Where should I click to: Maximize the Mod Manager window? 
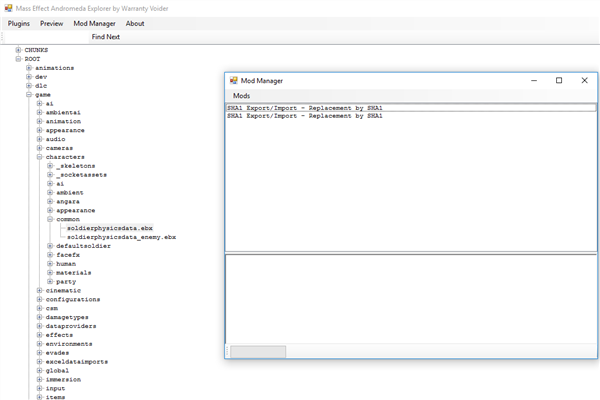559,80
